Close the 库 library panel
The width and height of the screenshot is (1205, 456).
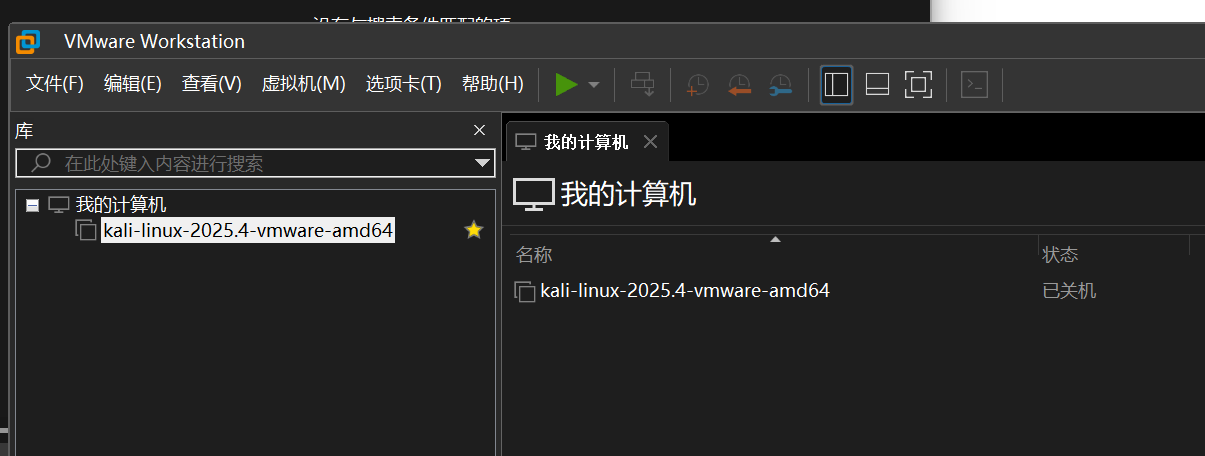479,130
